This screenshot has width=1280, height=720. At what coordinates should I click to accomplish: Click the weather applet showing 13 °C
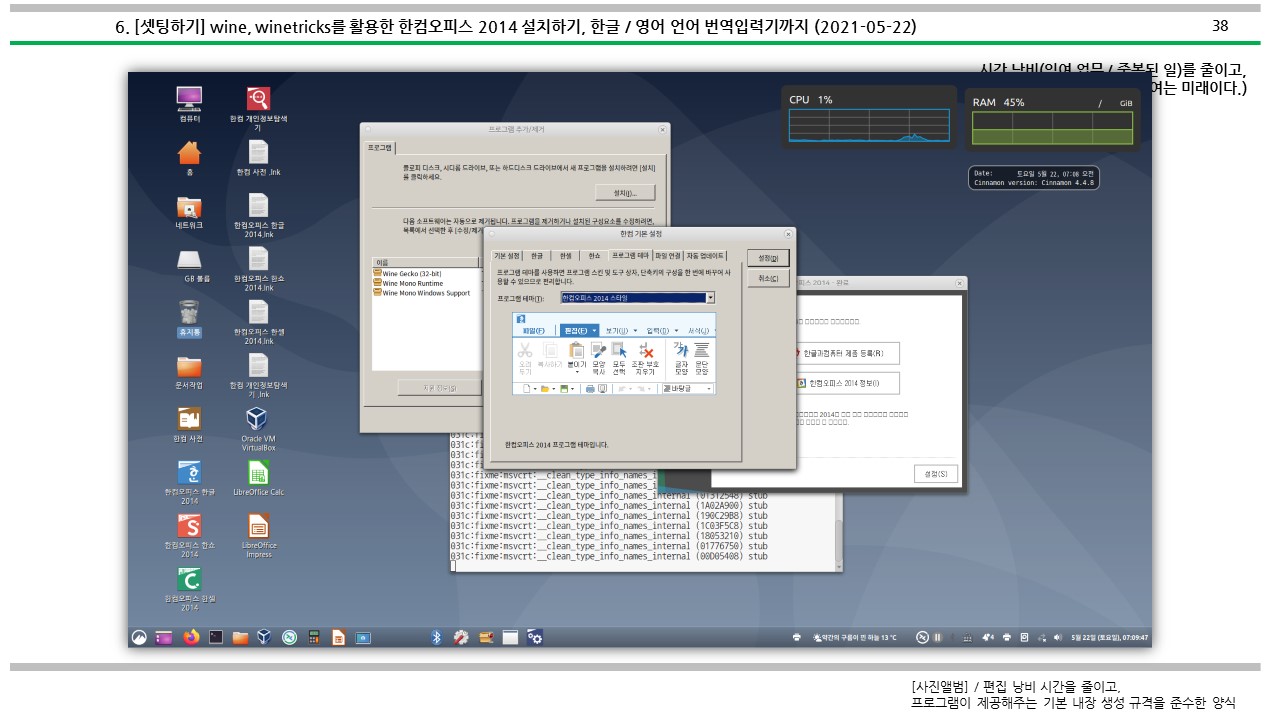pos(857,637)
